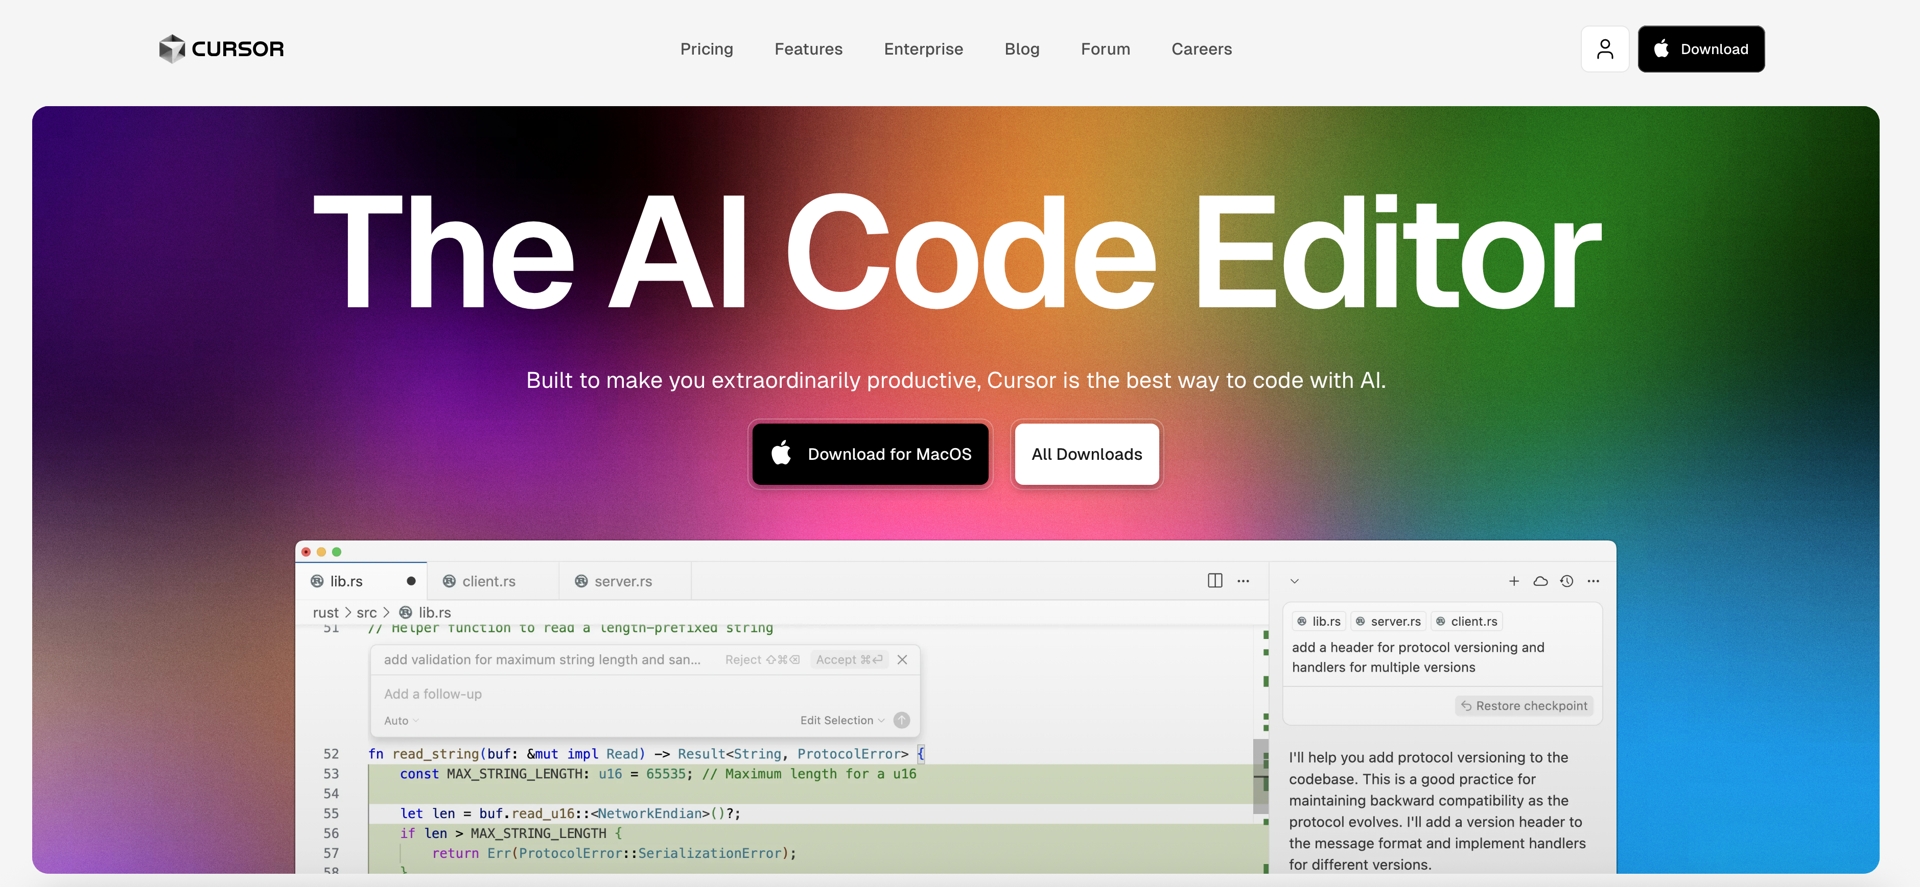Accept the suggested inline edit
This screenshot has height=887, width=1920.
tap(849, 660)
